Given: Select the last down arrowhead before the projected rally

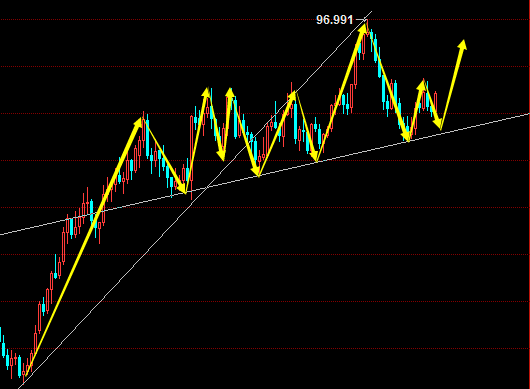Looking at the screenshot, I should pyautogui.click(x=438, y=124).
